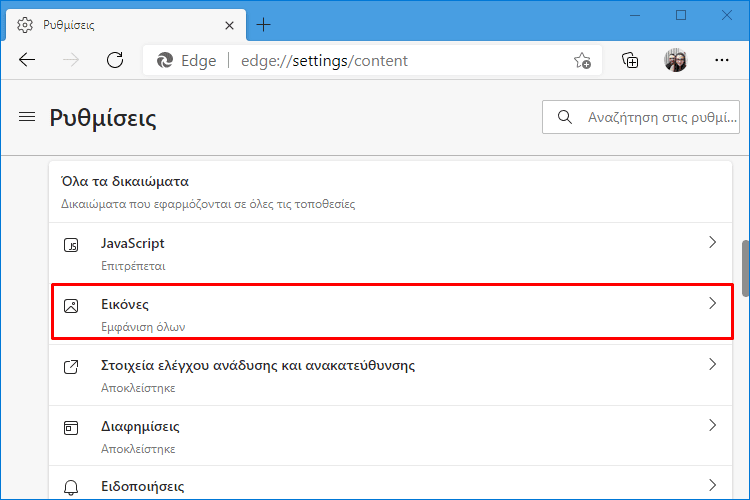The height and width of the screenshot is (500, 750).
Task: Open the three-dots Settings and more menu
Action: (721, 60)
